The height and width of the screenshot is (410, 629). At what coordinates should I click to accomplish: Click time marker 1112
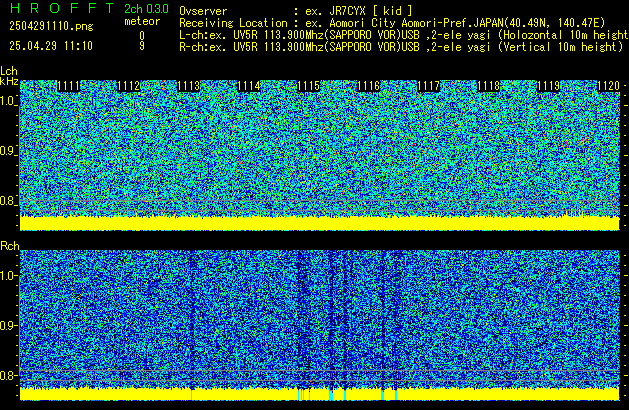tap(128, 86)
